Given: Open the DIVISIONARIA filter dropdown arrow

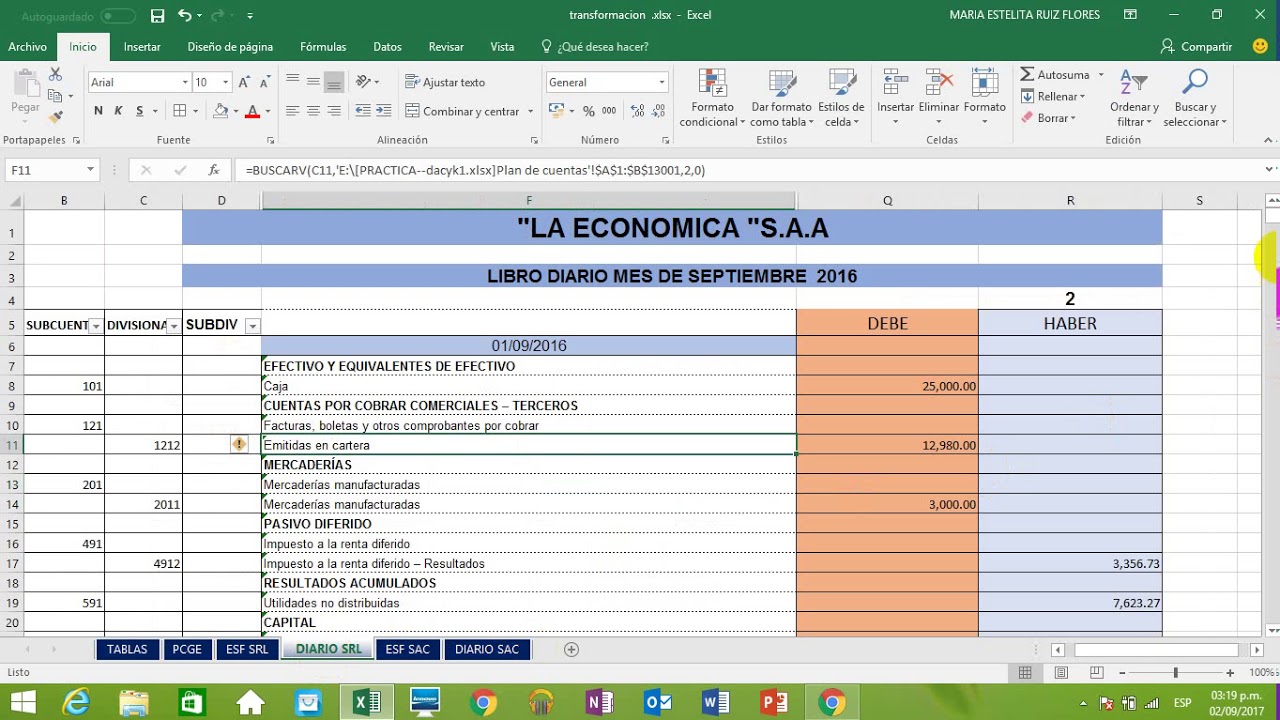Looking at the screenshot, I should pyautogui.click(x=174, y=326).
